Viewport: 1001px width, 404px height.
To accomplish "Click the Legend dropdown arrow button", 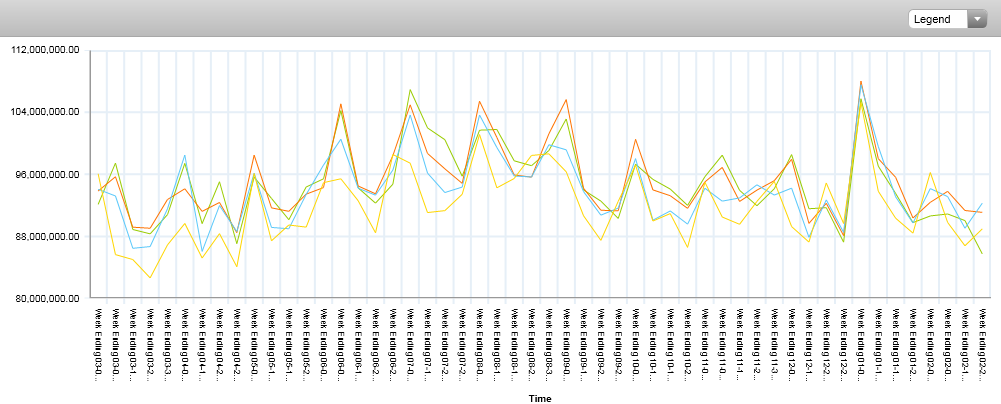I will pyautogui.click(x=976, y=19).
